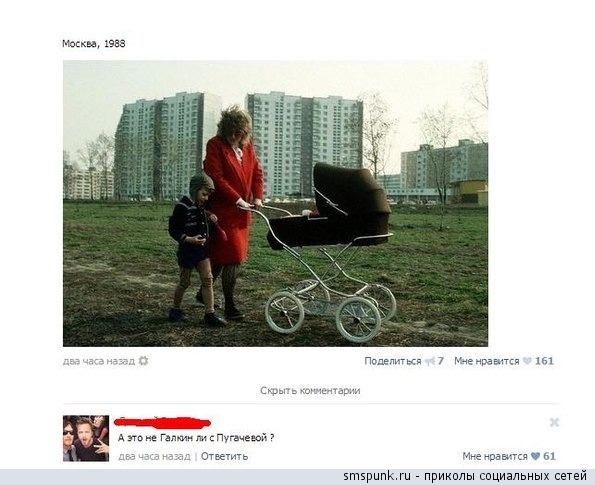Viewport: 595px width, 485px height.
Task: Click the post like count 161
Action: click(x=544, y=361)
